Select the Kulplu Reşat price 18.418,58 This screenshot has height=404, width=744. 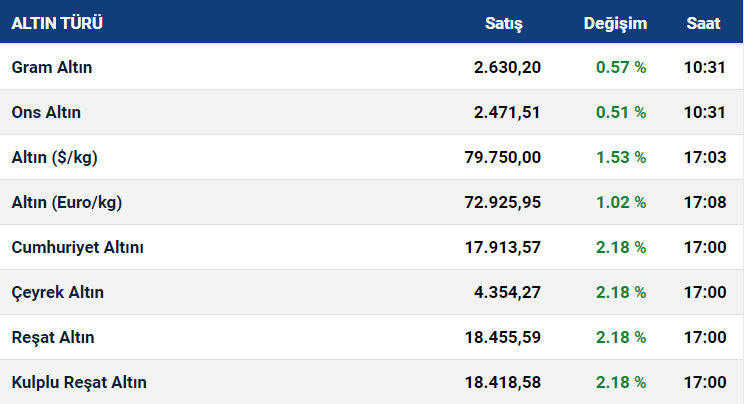(502, 383)
